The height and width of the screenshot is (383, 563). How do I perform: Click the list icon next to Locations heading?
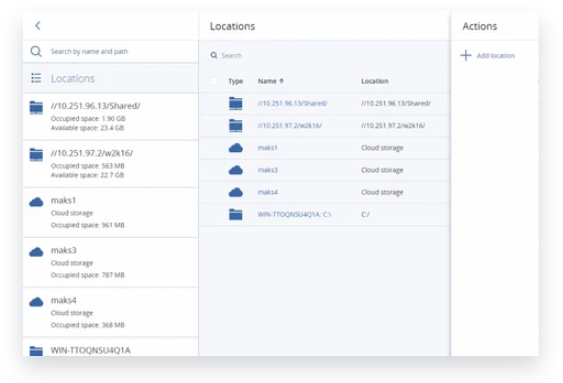[x=36, y=78]
